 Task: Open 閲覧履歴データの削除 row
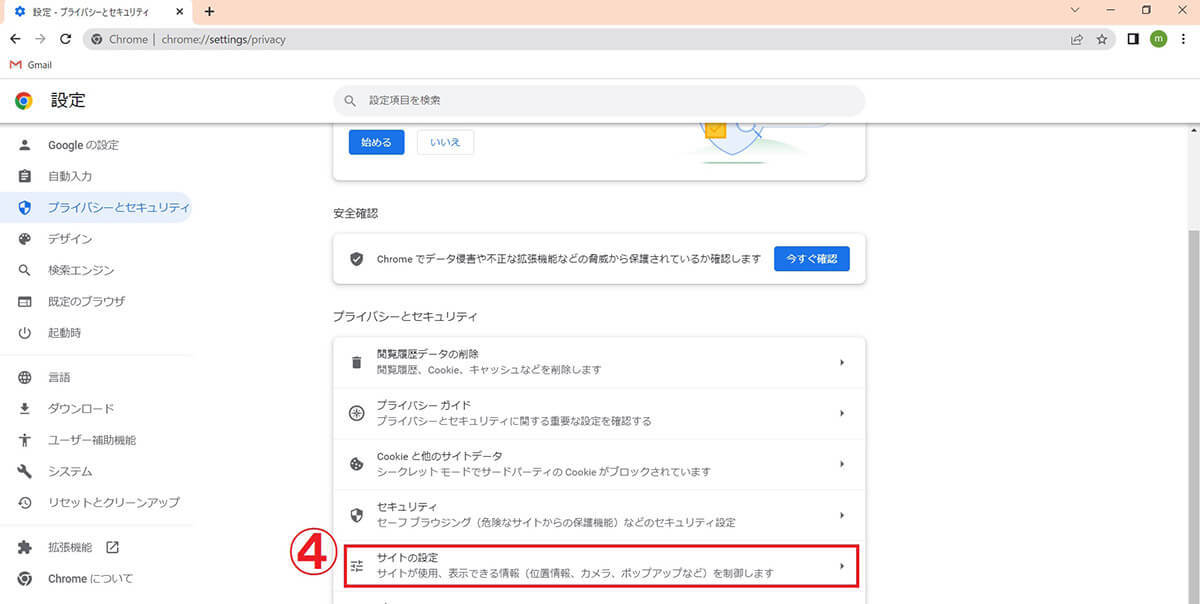tap(599, 362)
